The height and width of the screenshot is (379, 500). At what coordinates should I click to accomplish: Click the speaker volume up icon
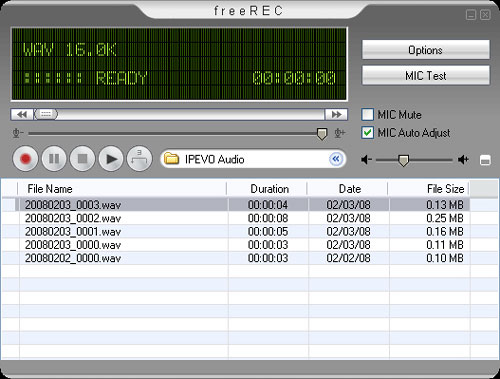463,160
